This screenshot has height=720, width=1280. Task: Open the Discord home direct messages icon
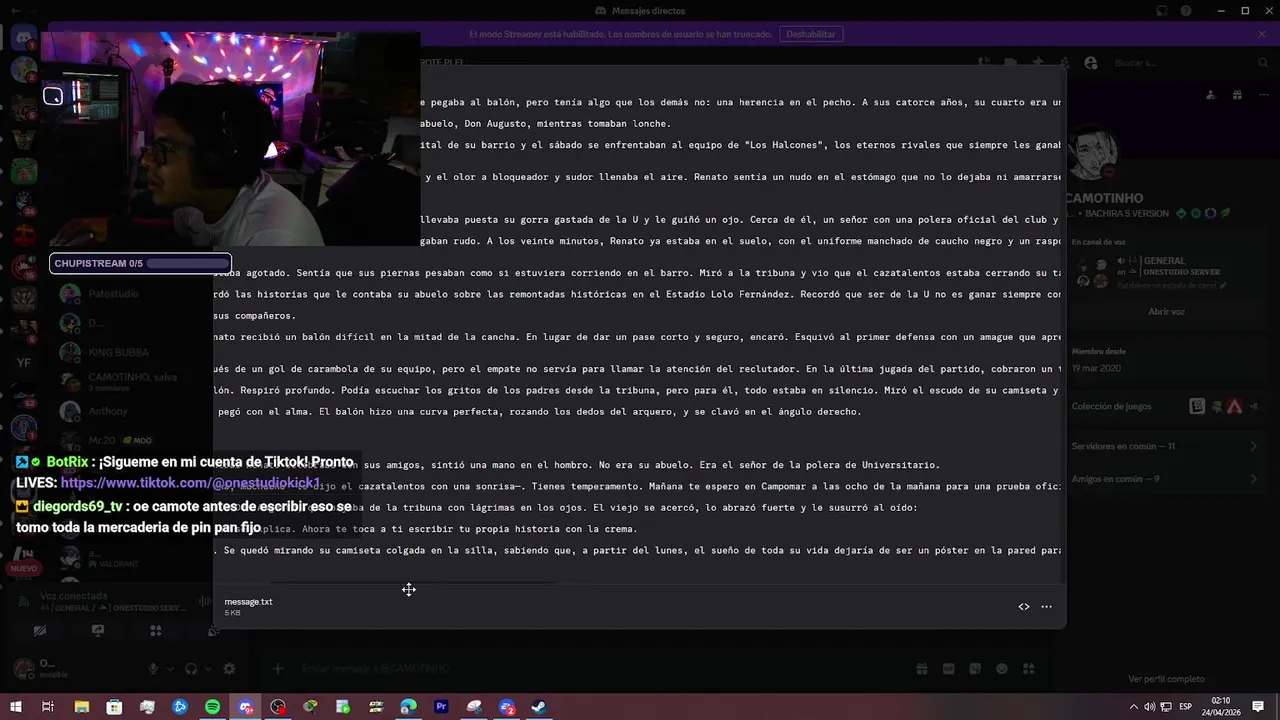[23, 38]
